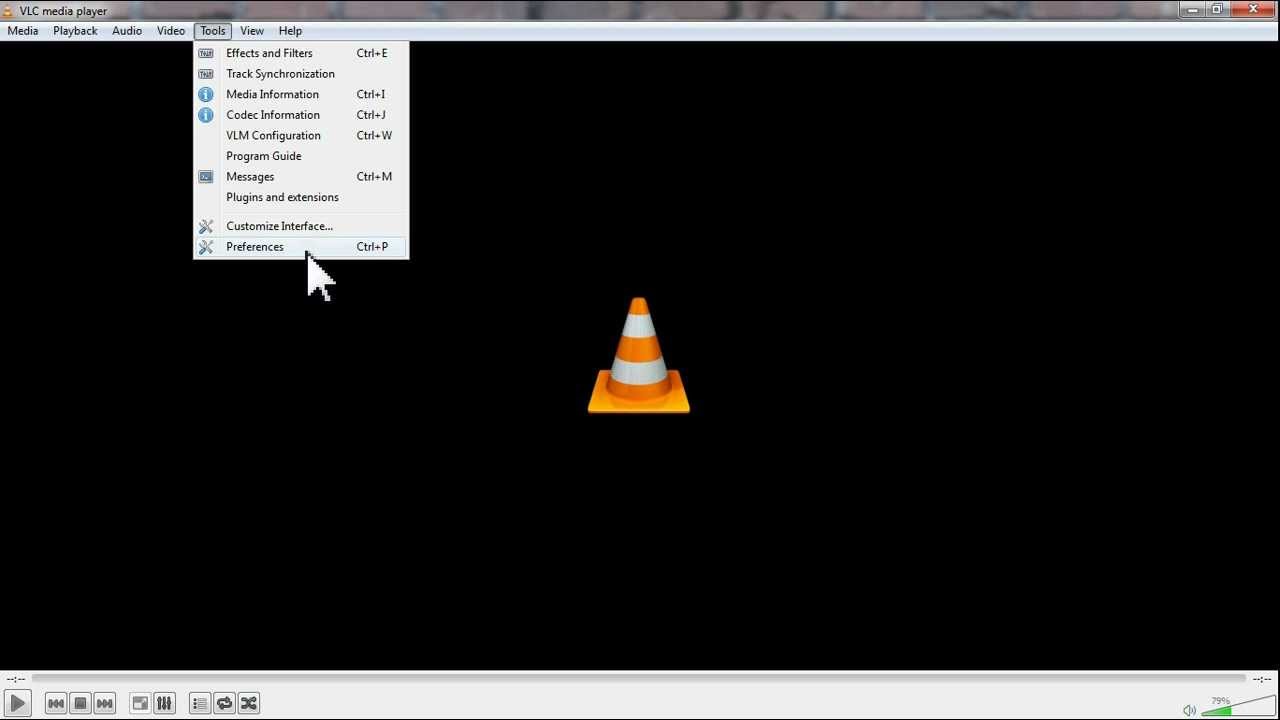
Task: Click the Play button
Action: (17, 703)
